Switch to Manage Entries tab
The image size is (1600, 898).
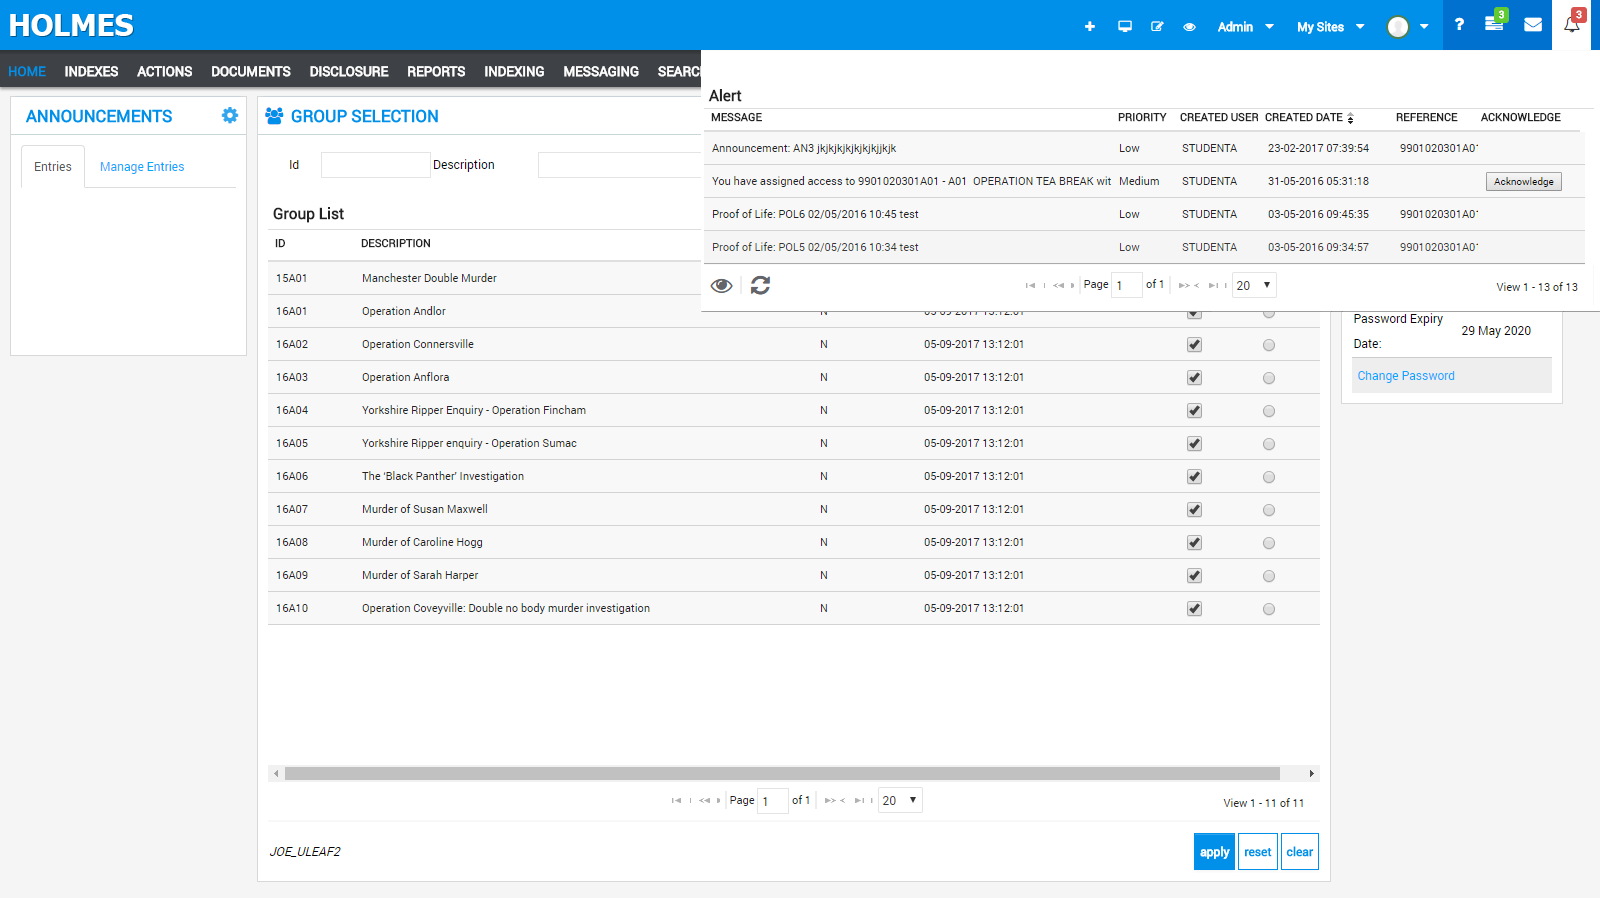click(142, 167)
